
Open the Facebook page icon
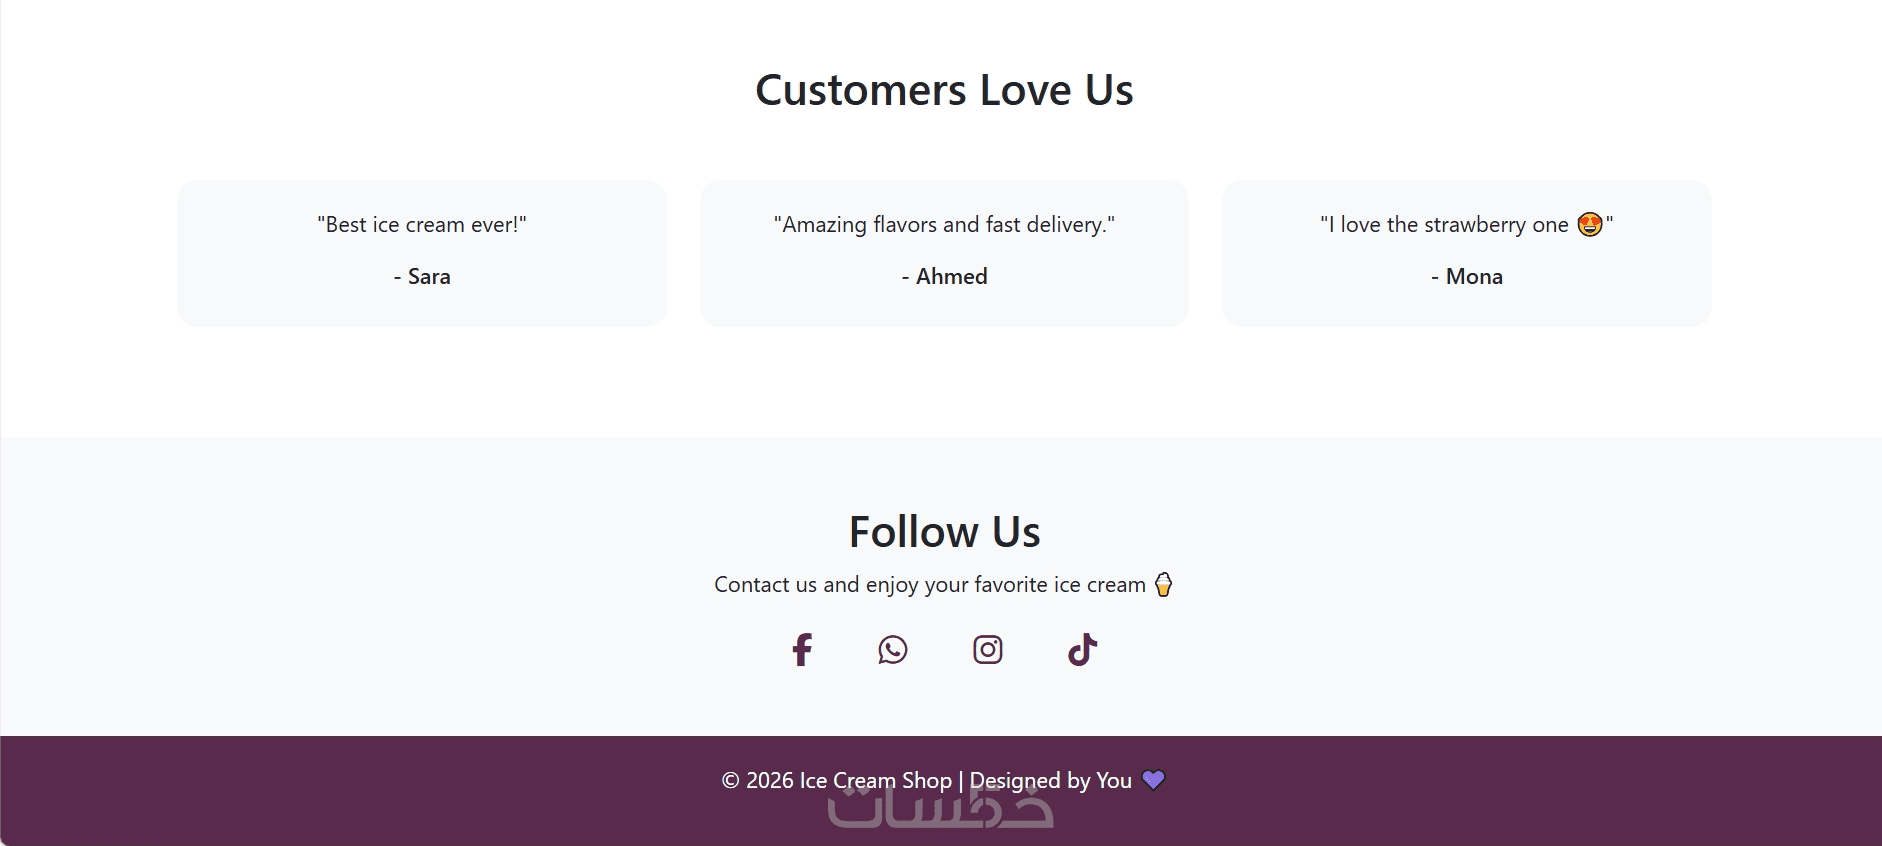[x=802, y=650]
